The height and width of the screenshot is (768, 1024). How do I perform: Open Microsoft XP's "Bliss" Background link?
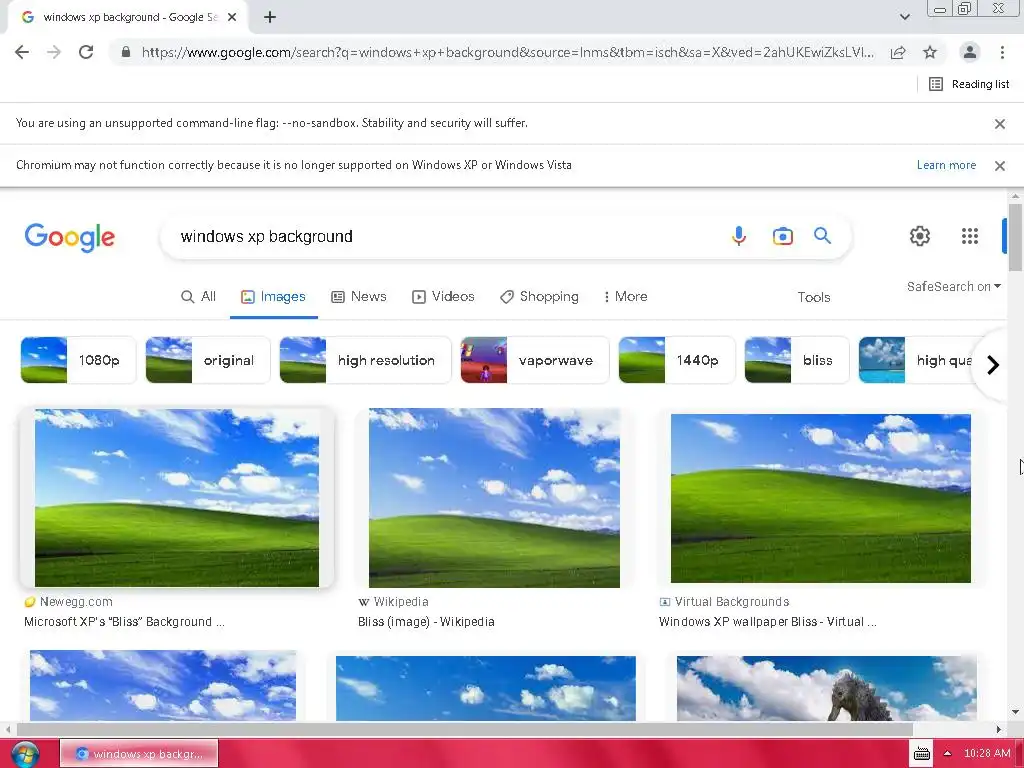tap(124, 622)
